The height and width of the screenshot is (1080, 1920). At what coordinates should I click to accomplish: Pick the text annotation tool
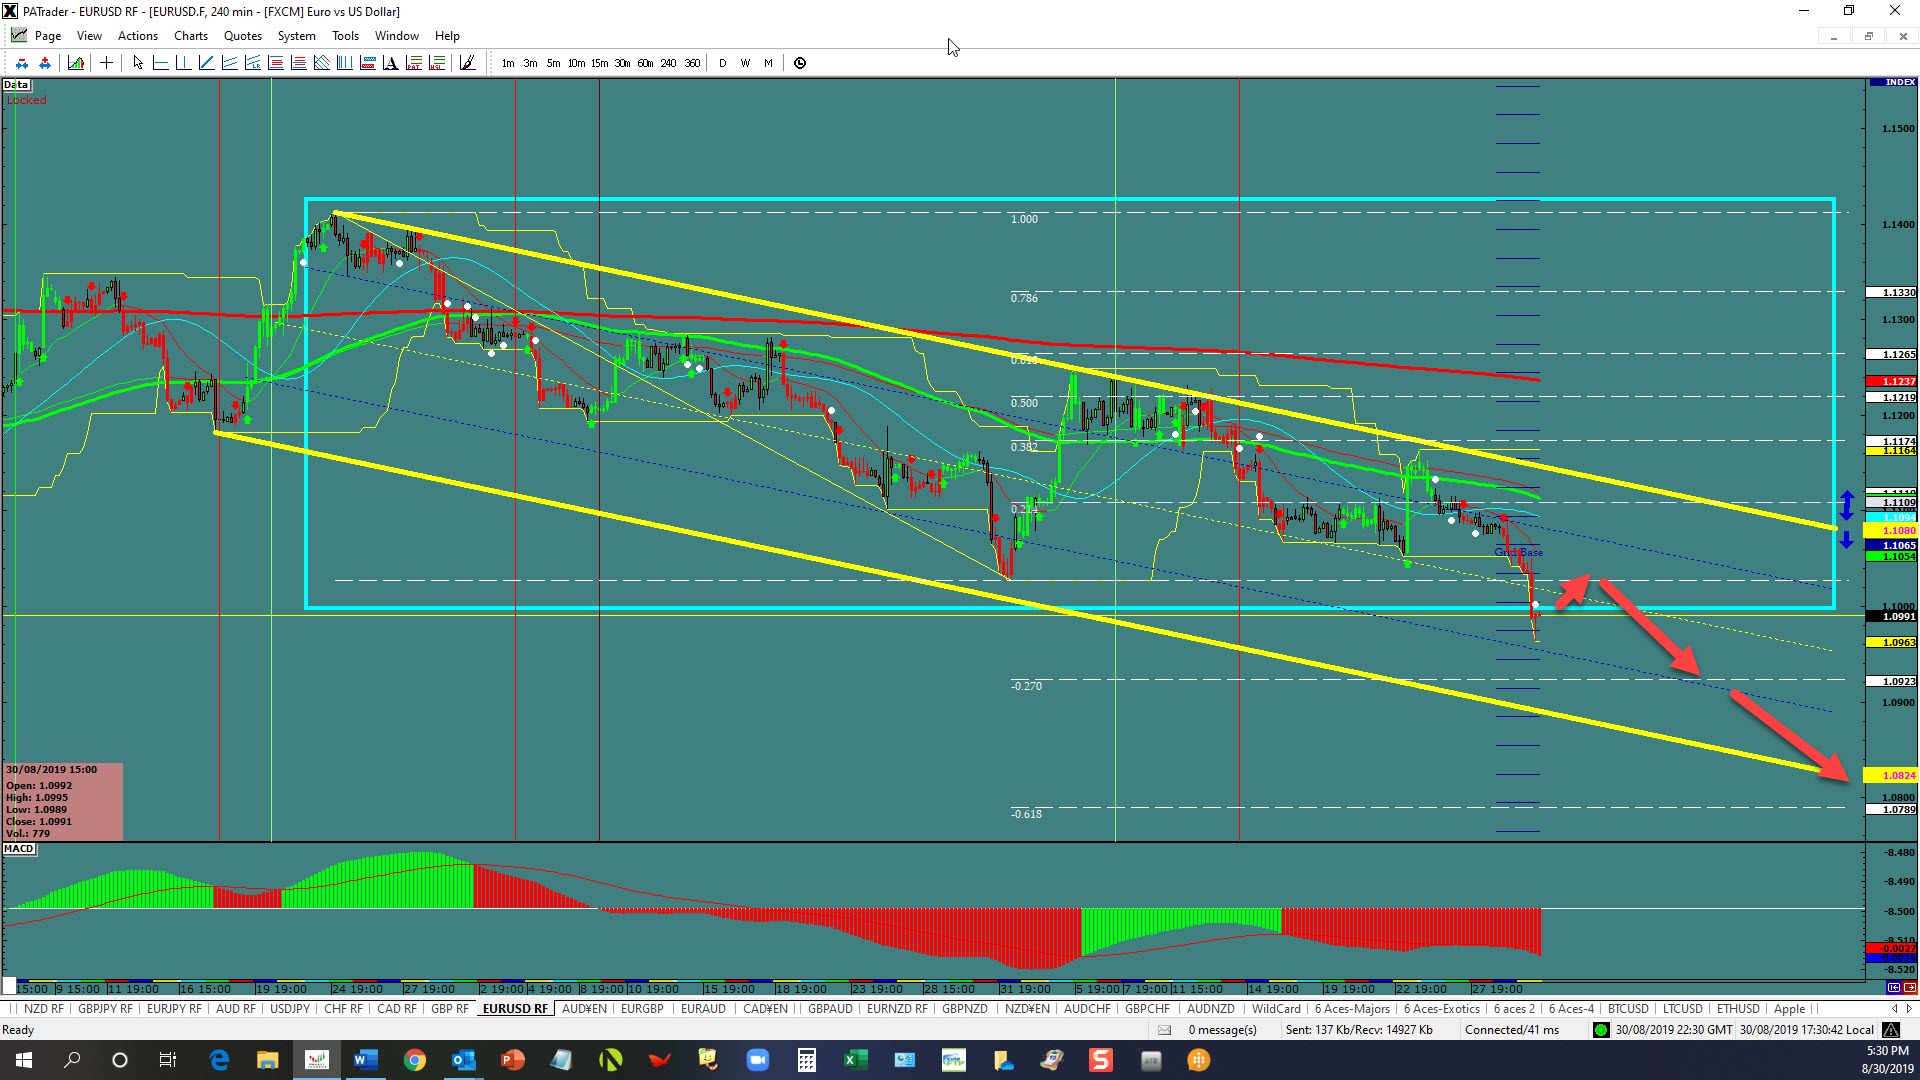point(391,63)
